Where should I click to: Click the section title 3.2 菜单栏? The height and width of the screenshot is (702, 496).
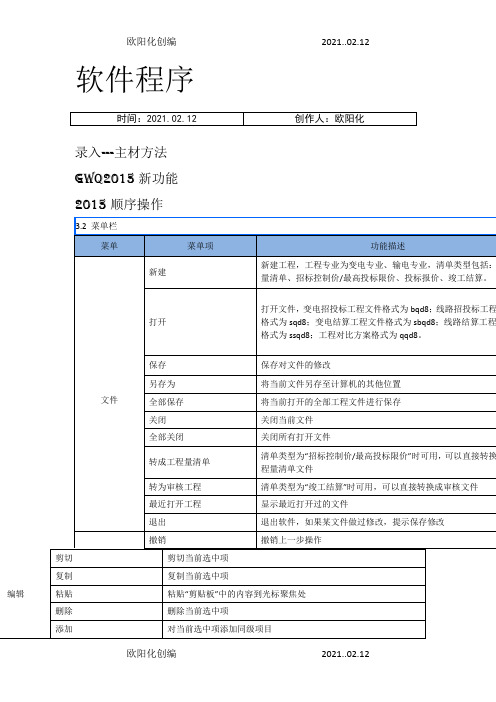96,226
